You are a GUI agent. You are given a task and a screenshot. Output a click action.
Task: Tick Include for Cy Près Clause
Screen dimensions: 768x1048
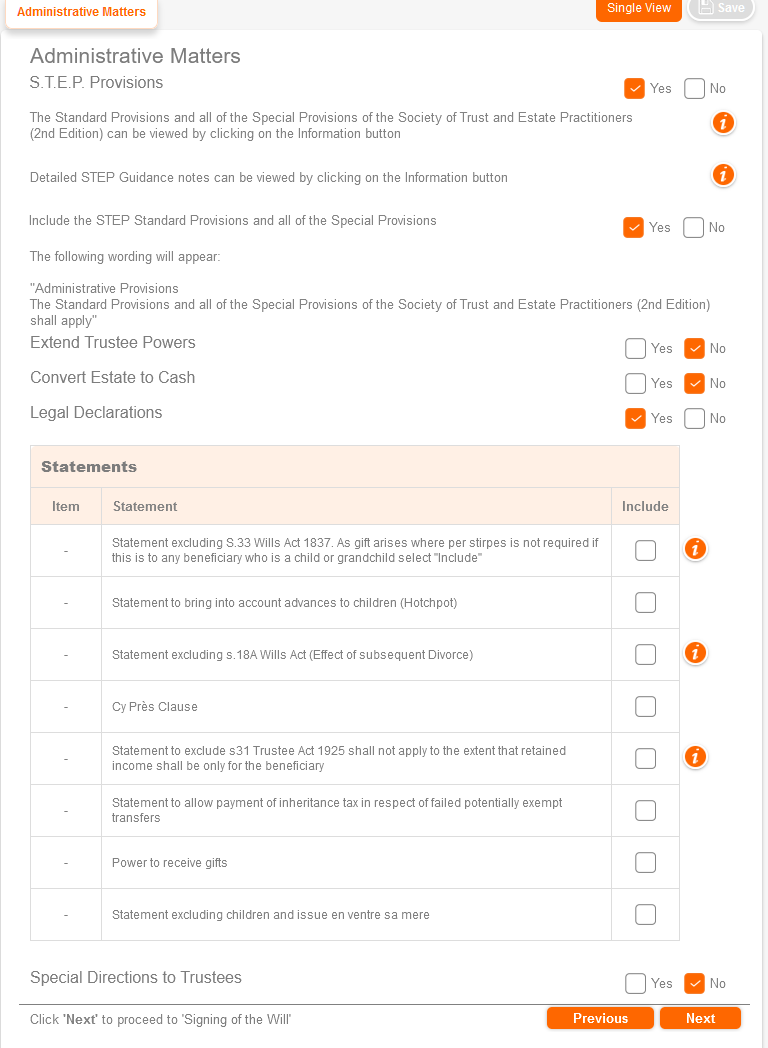click(x=646, y=706)
